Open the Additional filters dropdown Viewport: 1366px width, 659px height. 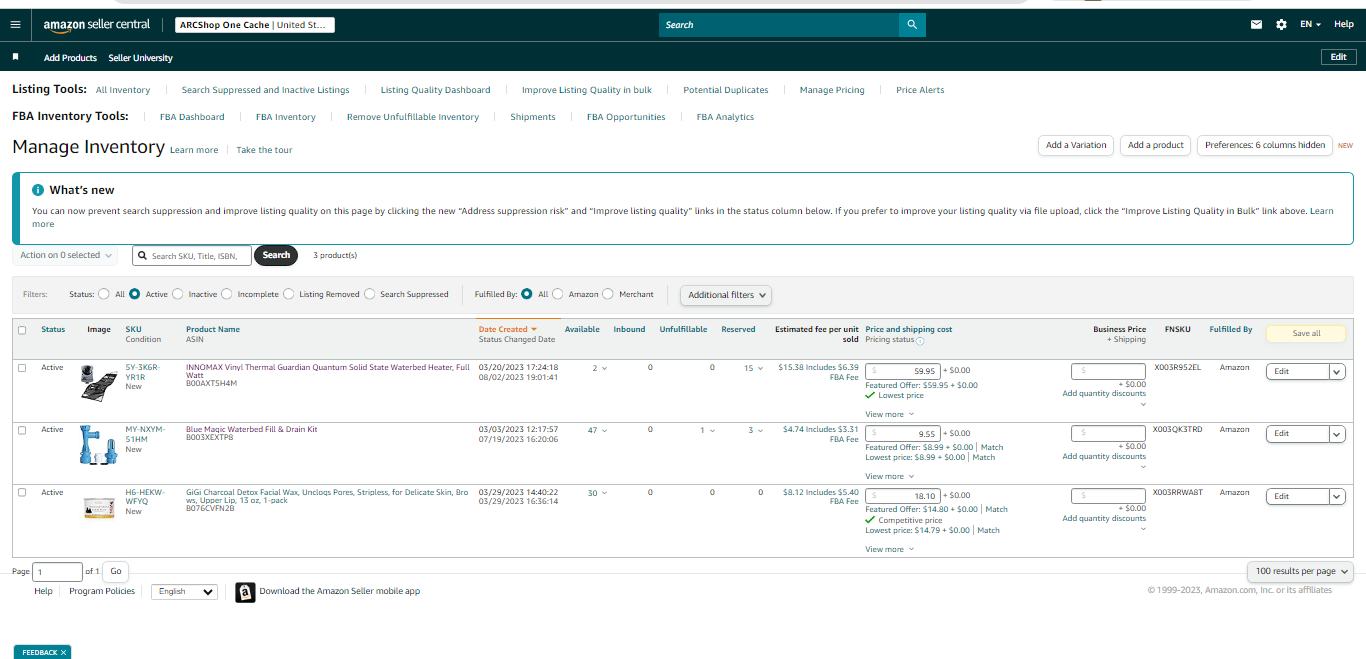[726, 295]
